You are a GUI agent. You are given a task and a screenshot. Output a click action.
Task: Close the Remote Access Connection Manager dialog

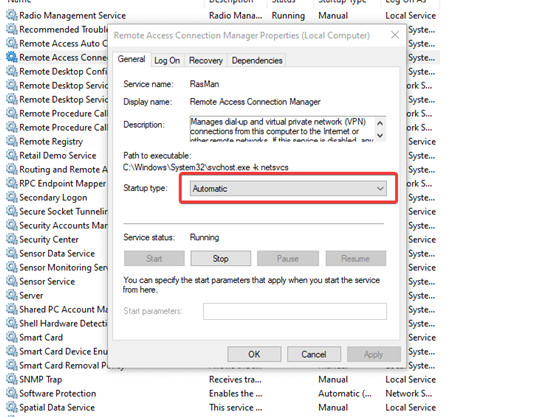point(395,35)
